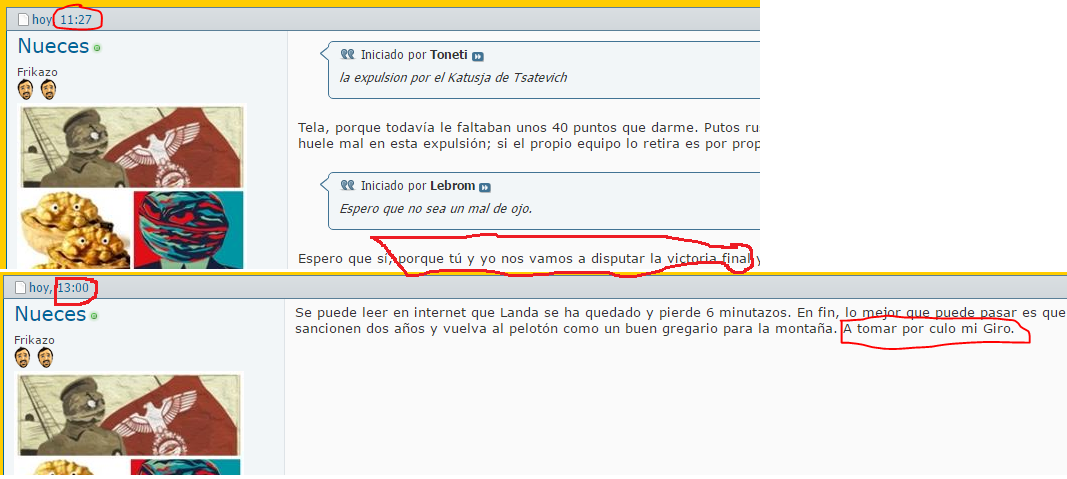The width and height of the screenshot is (1067, 479).
Task: Click the phrase 'A tomar por culo mi Giro.'
Action: (x=929, y=329)
